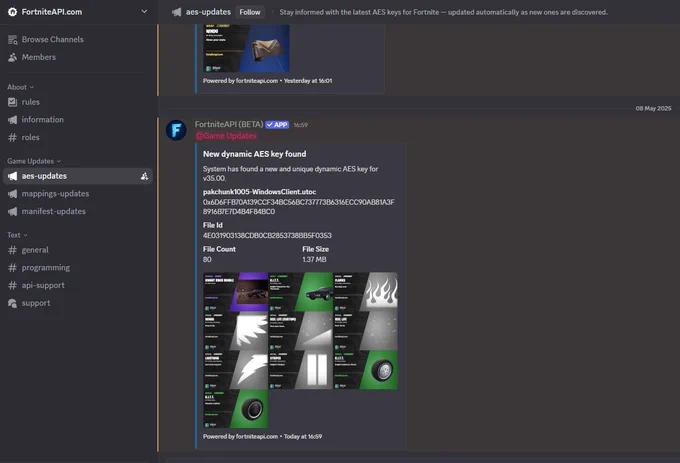The width and height of the screenshot is (680, 463).
Task: Click the 08 May 2025 date divider label
Action: (x=653, y=108)
